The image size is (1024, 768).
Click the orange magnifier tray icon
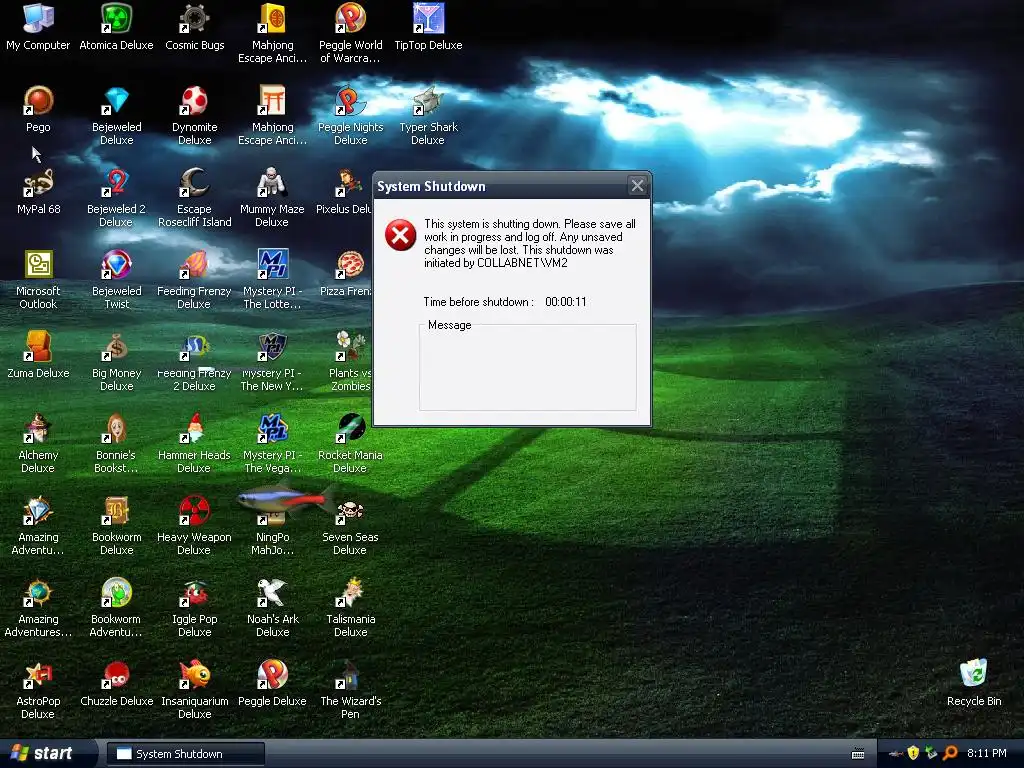click(x=950, y=753)
